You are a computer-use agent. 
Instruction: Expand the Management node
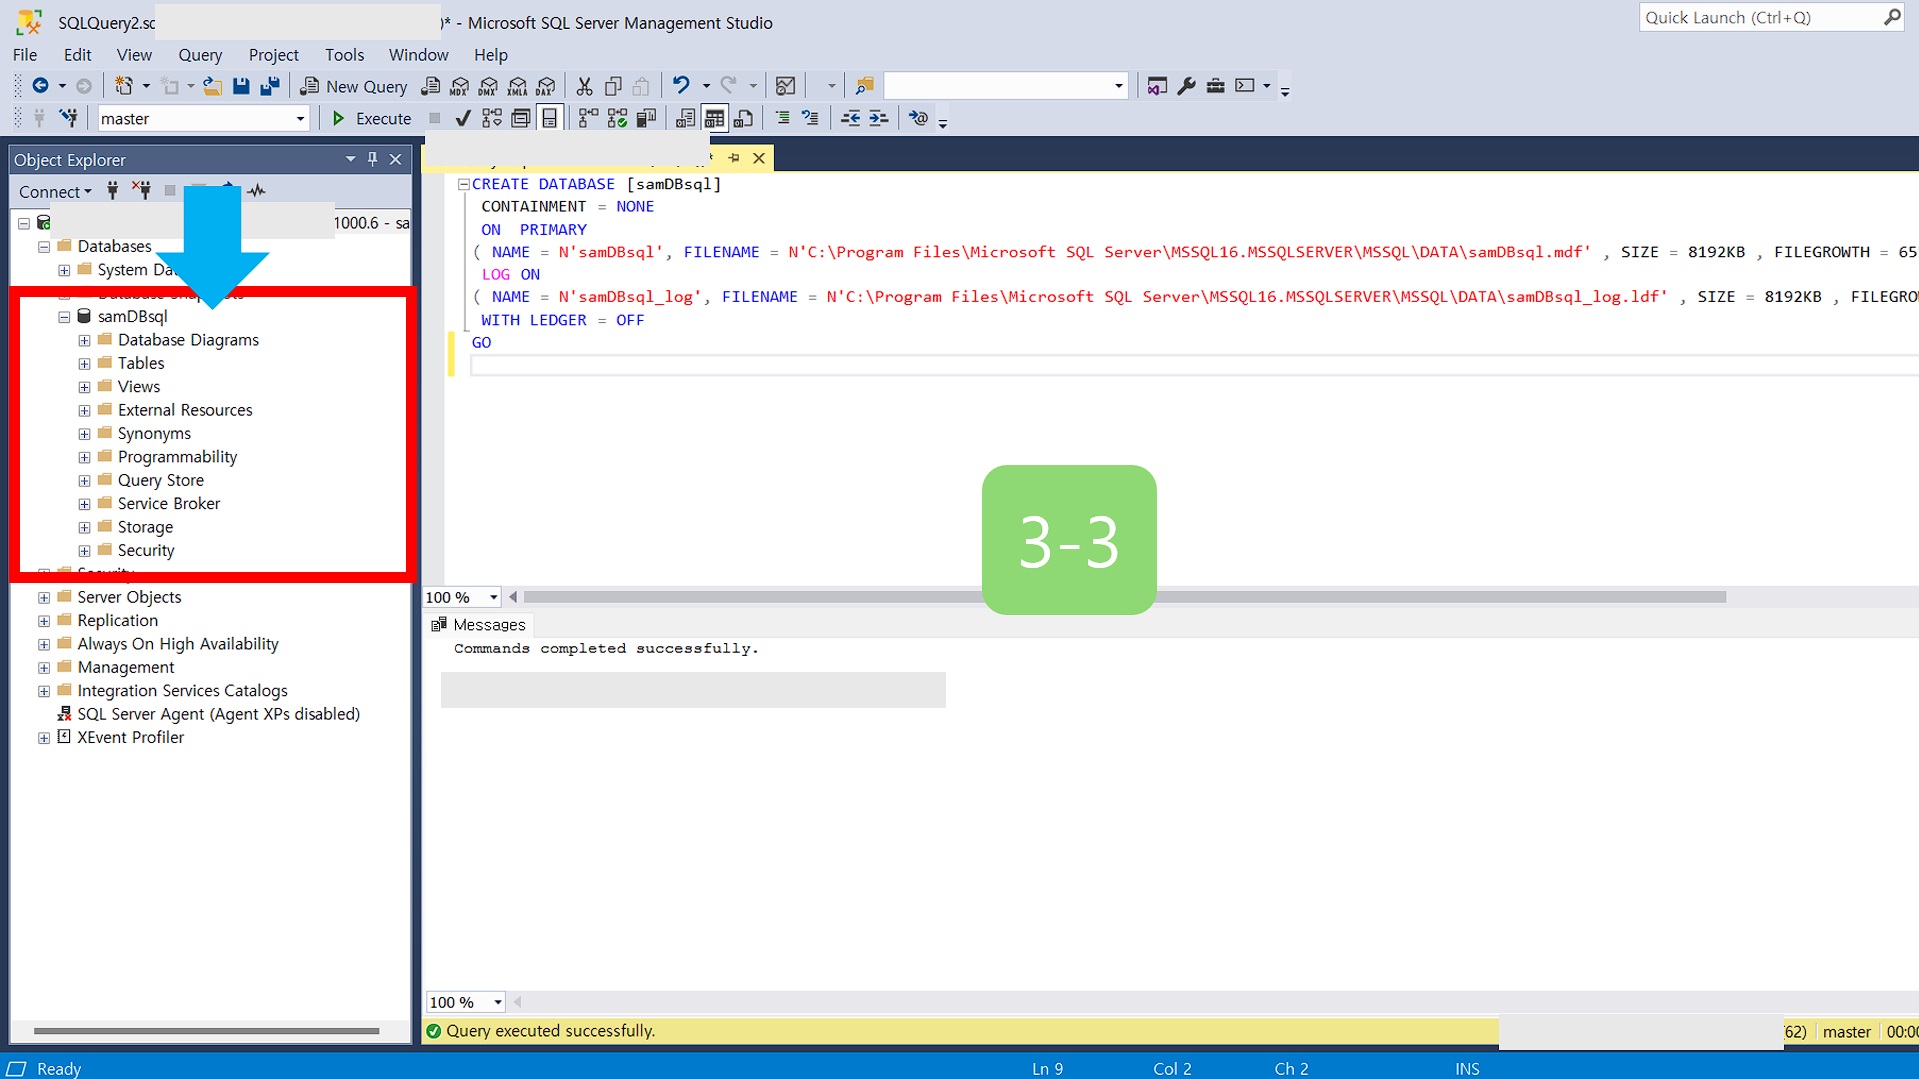click(44, 667)
